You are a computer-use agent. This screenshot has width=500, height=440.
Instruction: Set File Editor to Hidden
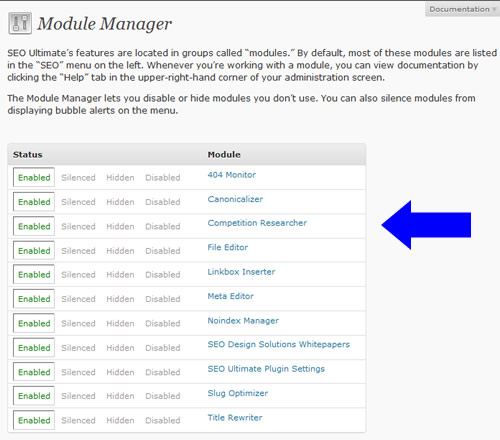120,251
